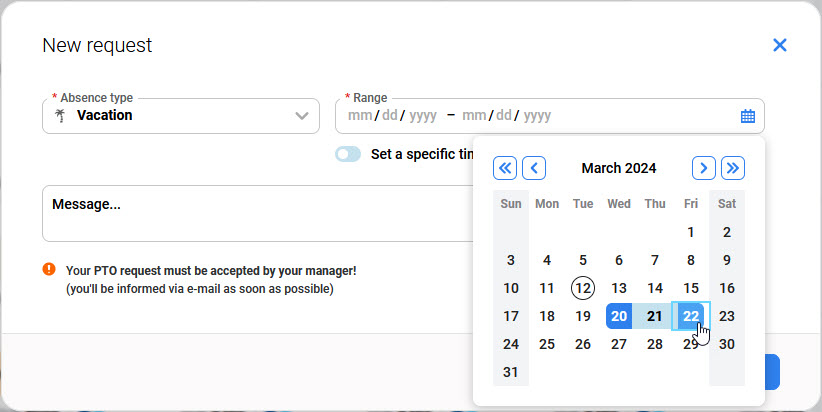Click into the Message text area
Screen dimensions: 822x412
pos(250,213)
